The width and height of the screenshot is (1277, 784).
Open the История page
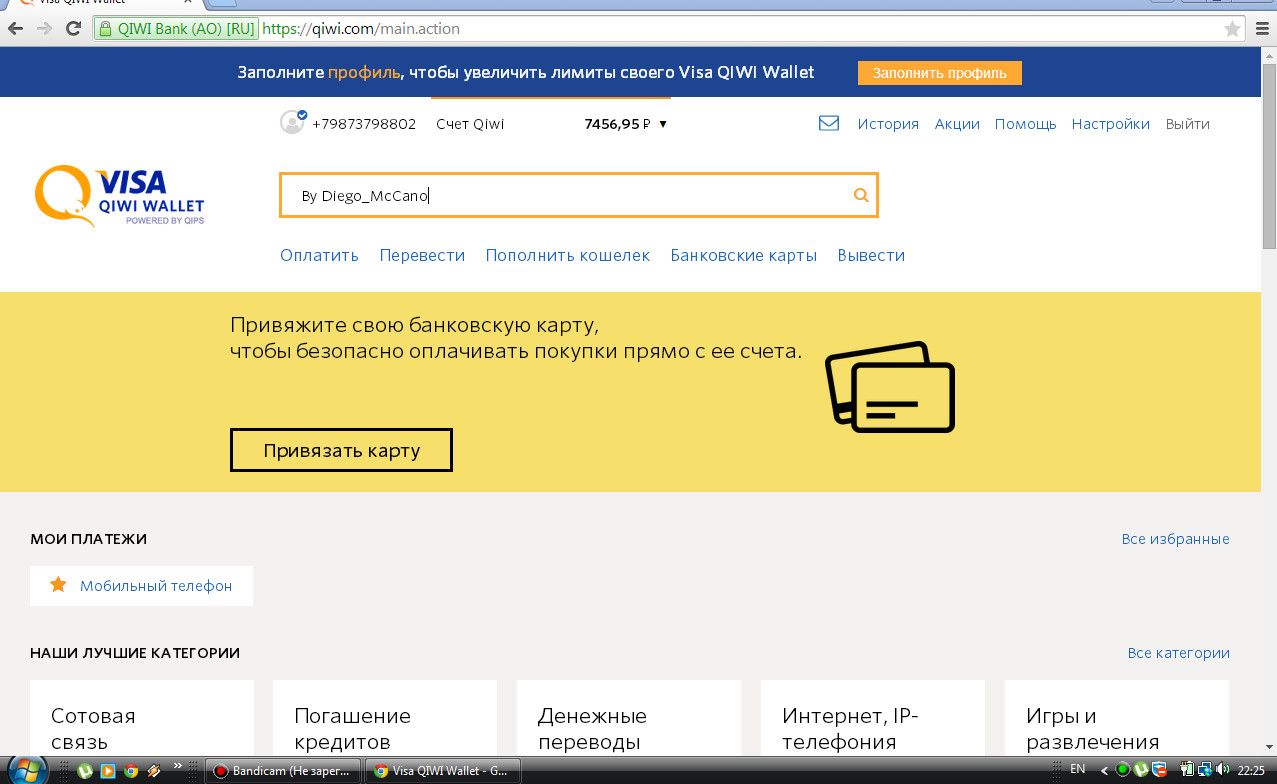pos(888,124)
